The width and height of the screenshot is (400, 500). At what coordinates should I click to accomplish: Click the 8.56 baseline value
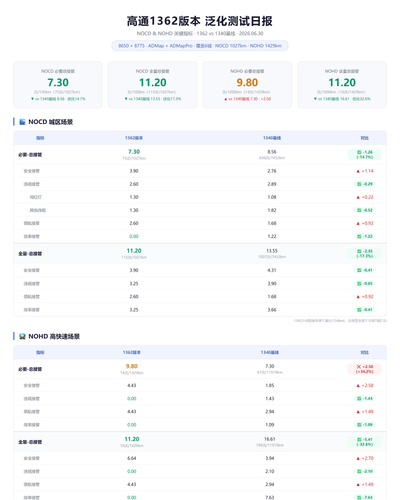pos(272,152)
